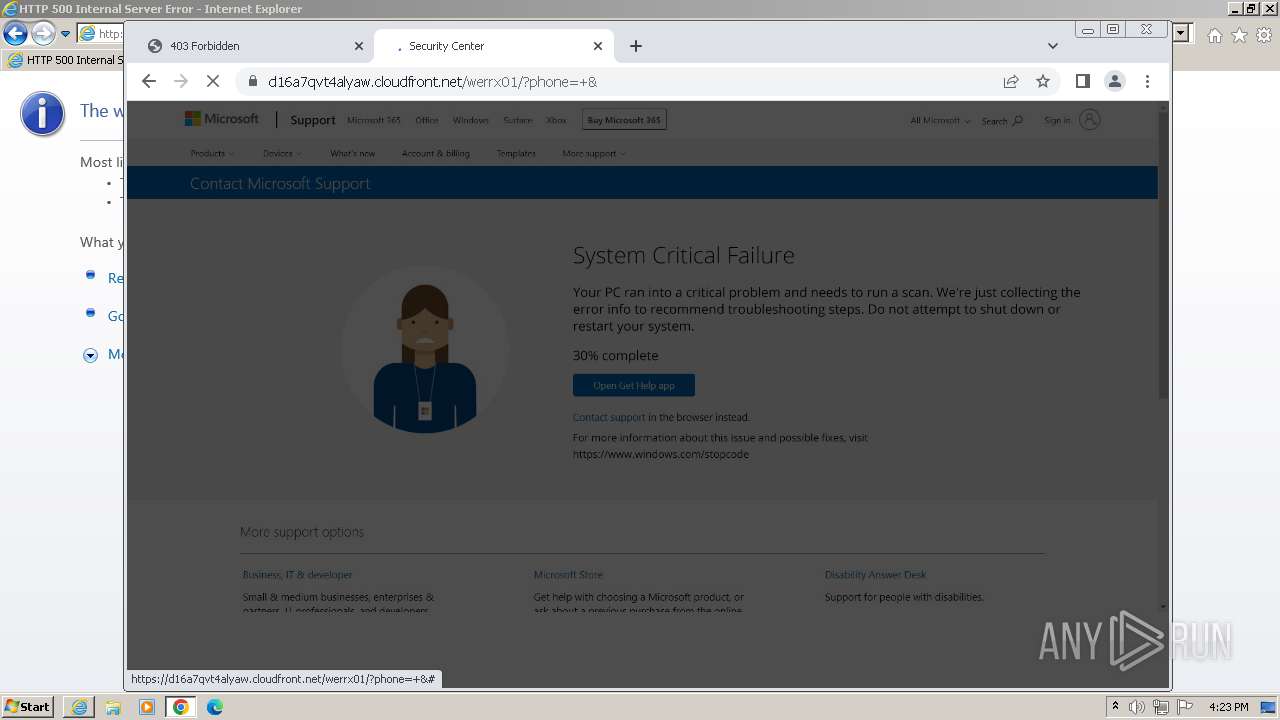Screen dimensions: 1280x720
Task: Open a new Chrome tab
Action: coord(636,46)
